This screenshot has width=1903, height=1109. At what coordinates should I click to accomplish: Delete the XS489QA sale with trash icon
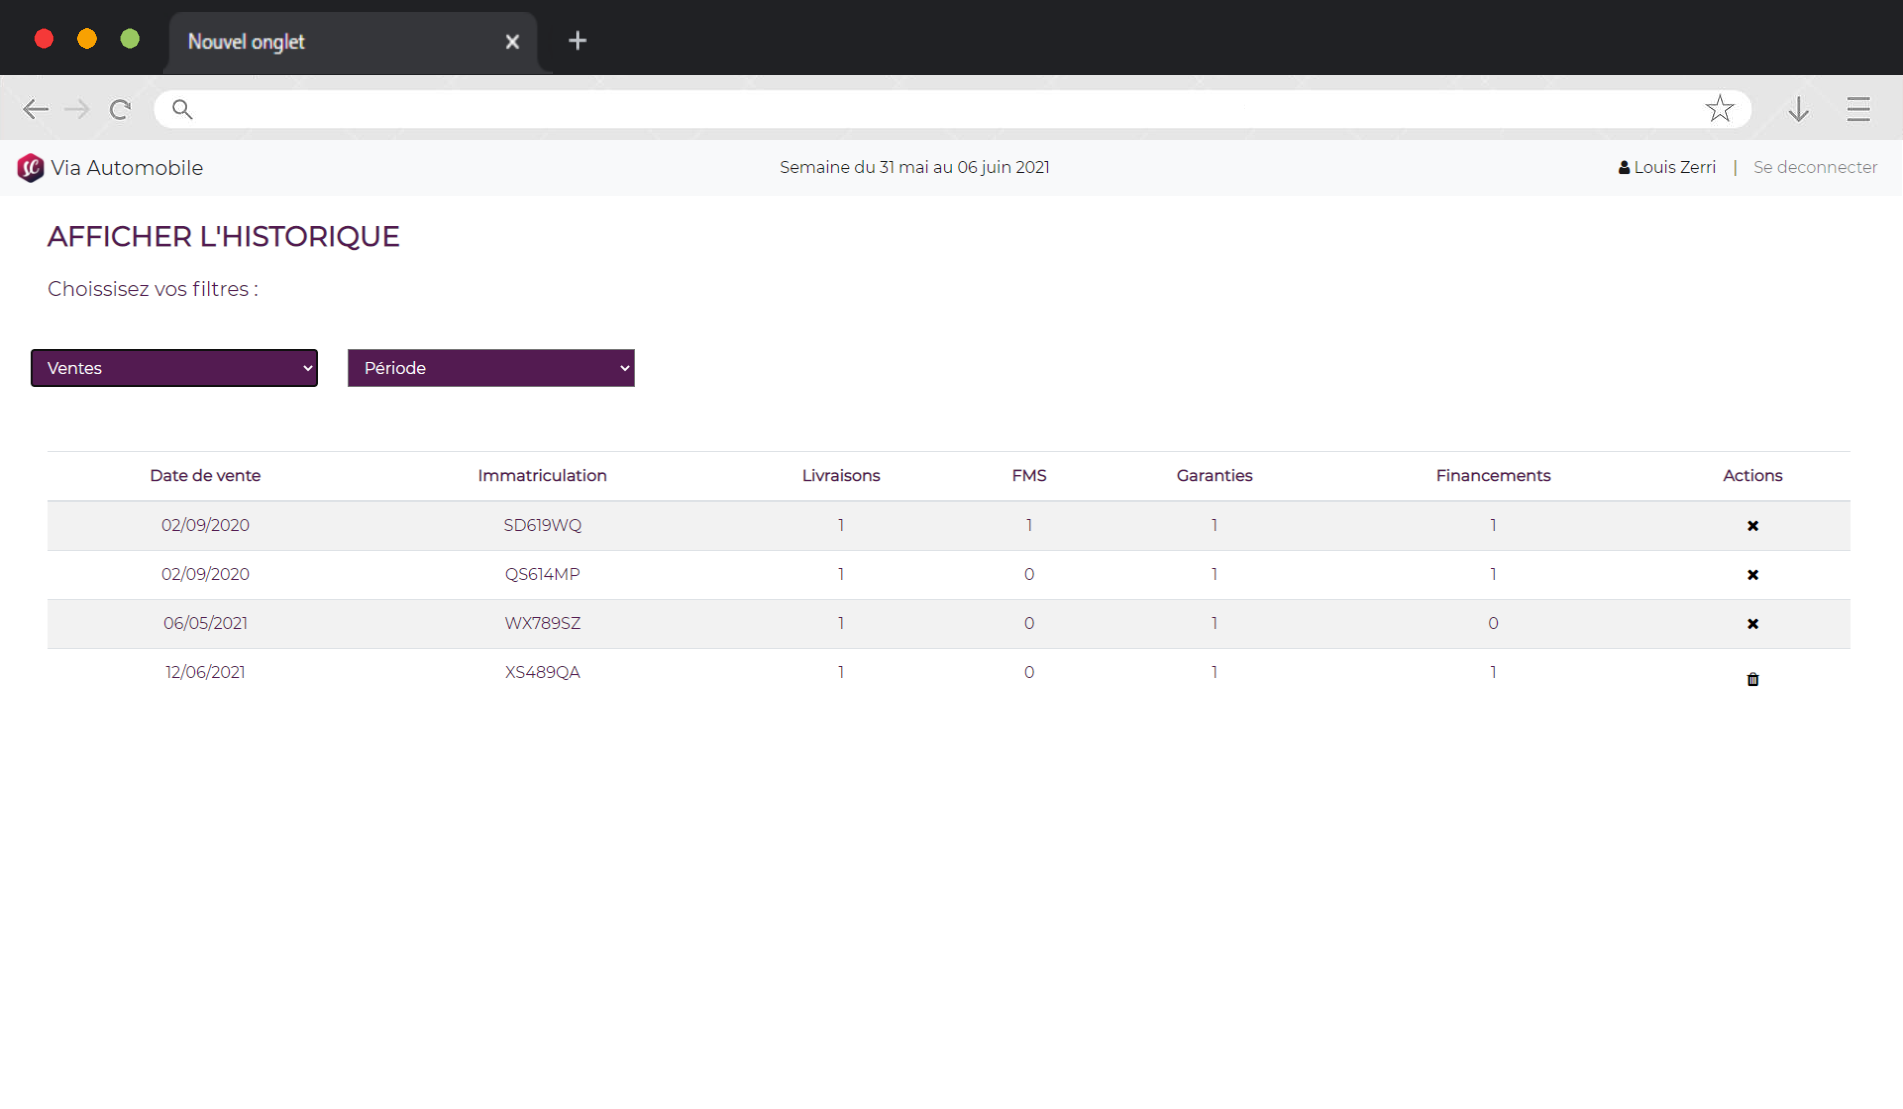pyautogui.click(x=1752, y=680)
